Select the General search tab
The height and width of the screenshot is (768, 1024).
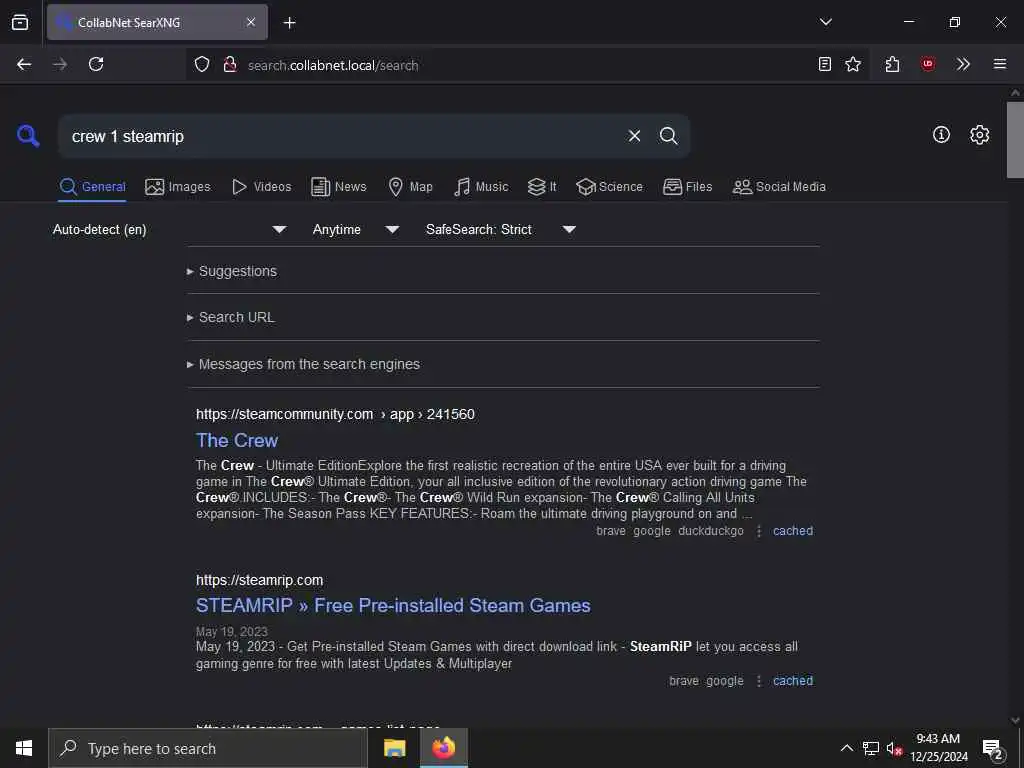point(92,187)
